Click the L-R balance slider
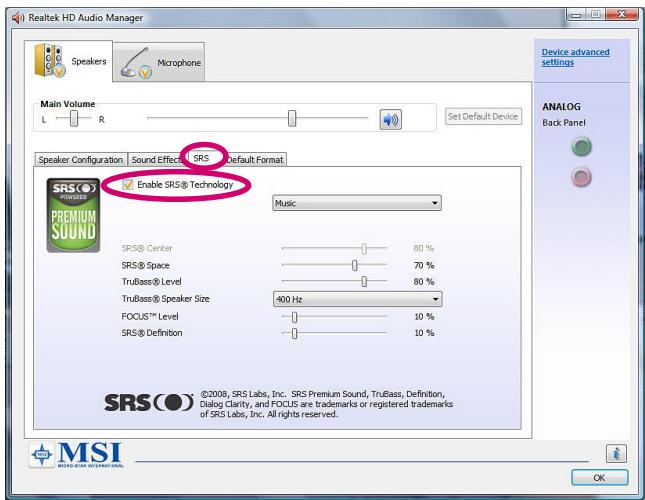Viewport: 645px width, 500px height. (74, 119)
